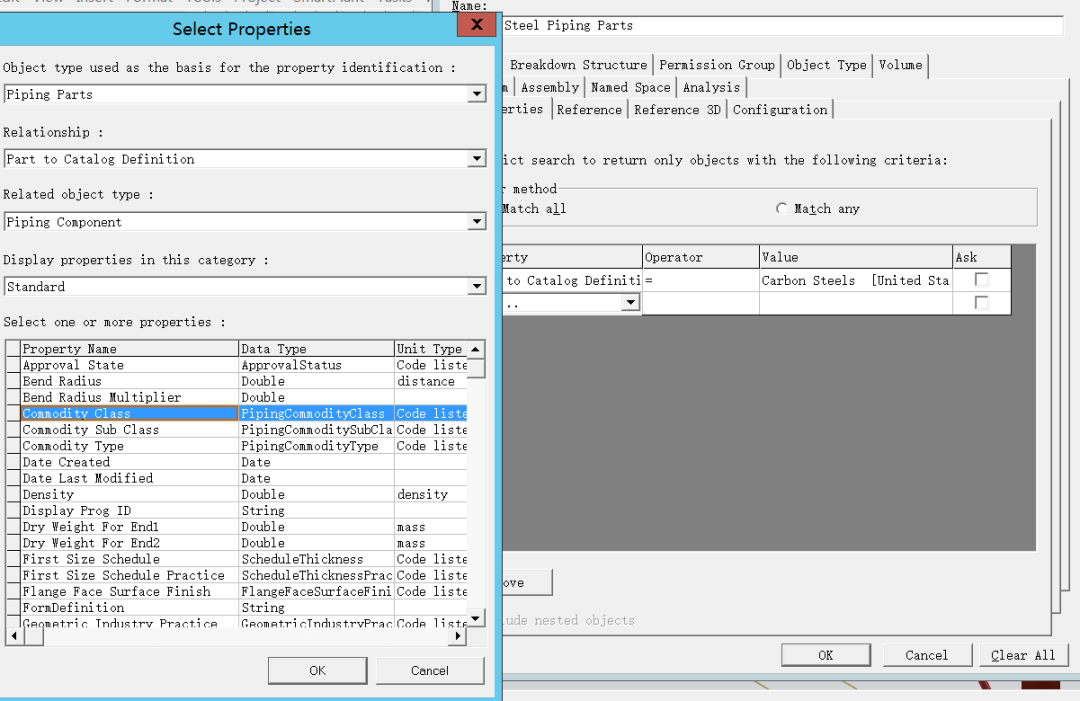This screenshot has height=701, width=1080.
Task: Expand the Standard category dropdown
Action: pyautogui.click(x=477, y=286)
